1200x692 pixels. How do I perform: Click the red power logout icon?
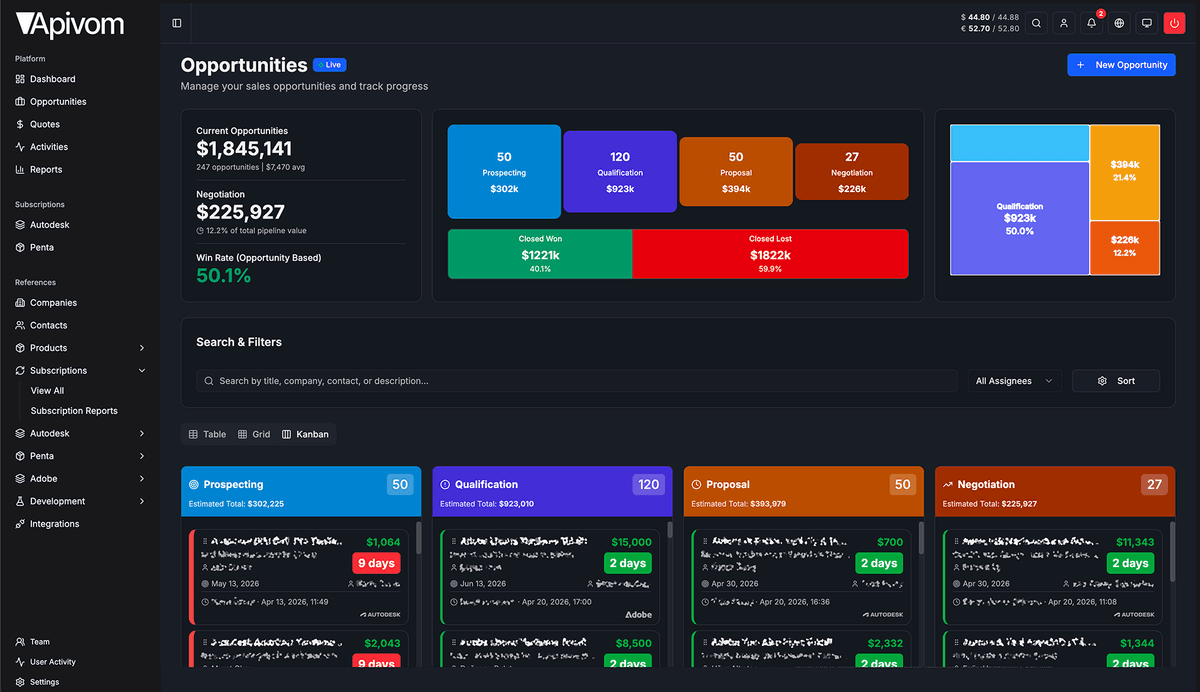1174,23
